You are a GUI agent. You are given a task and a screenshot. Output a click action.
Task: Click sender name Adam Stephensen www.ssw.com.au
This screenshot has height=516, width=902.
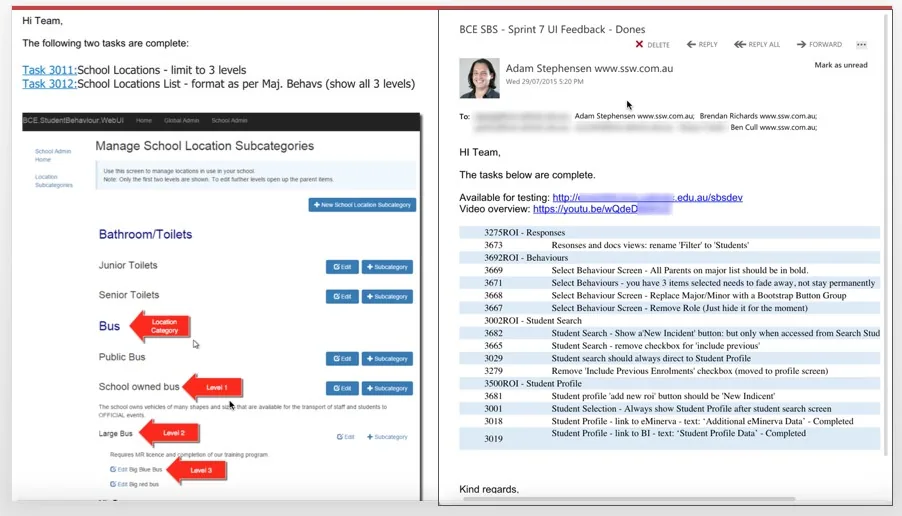point(589,68)
